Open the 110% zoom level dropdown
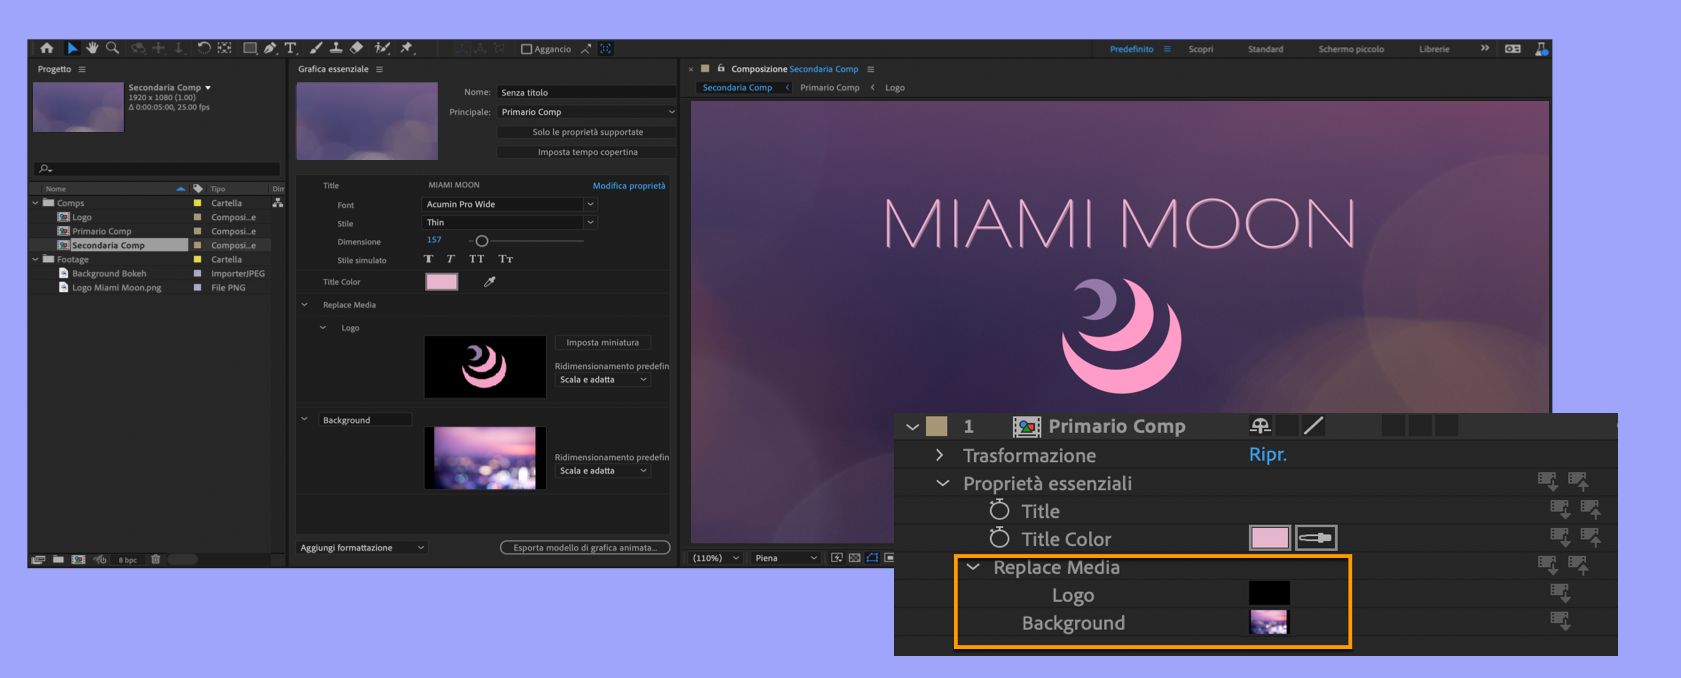The width and height of the screenshot is (1681, 678). pos(716,558)
